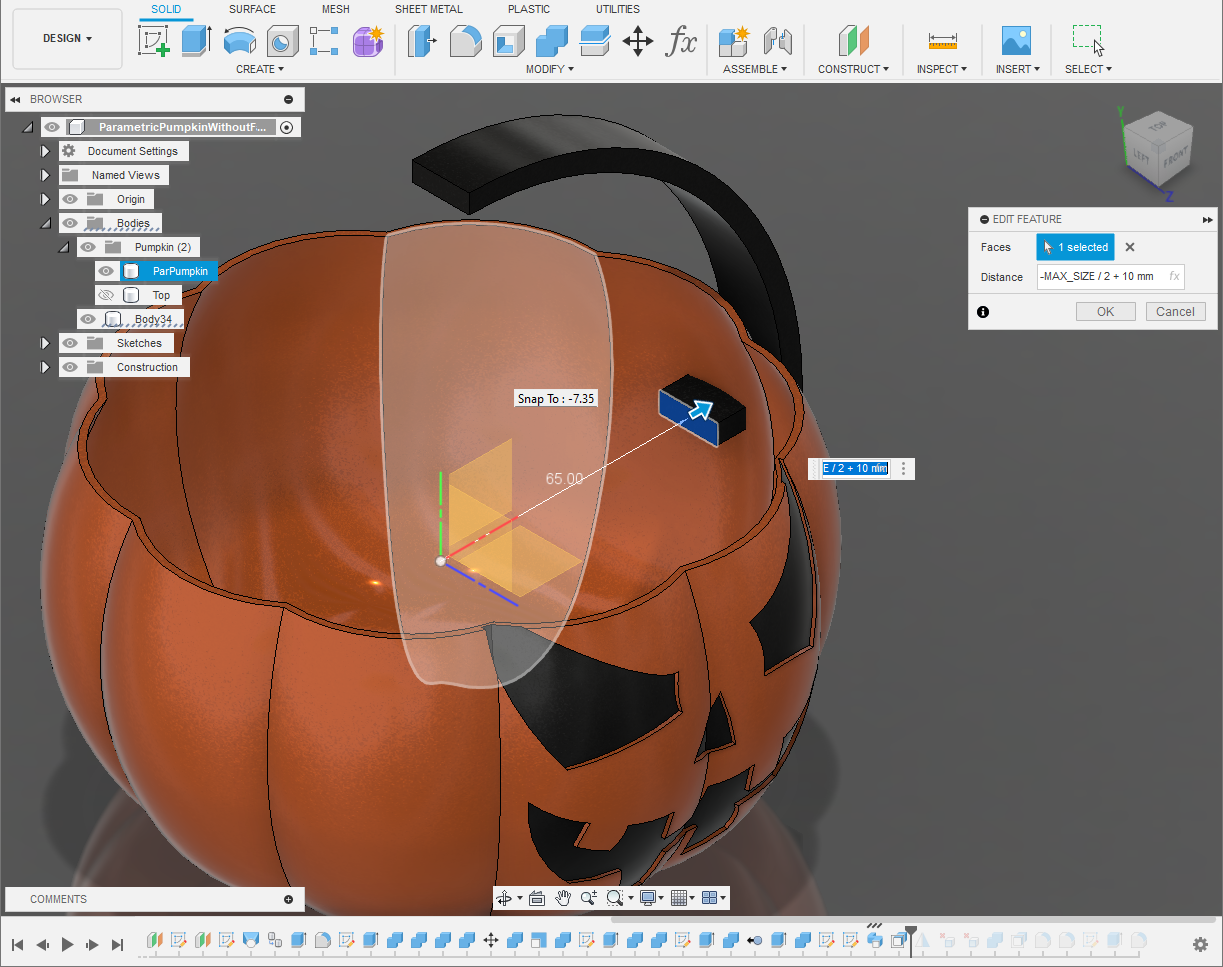Select the Revolve tool
This screenshot has height=967, width=1223.
coord(239,41)
